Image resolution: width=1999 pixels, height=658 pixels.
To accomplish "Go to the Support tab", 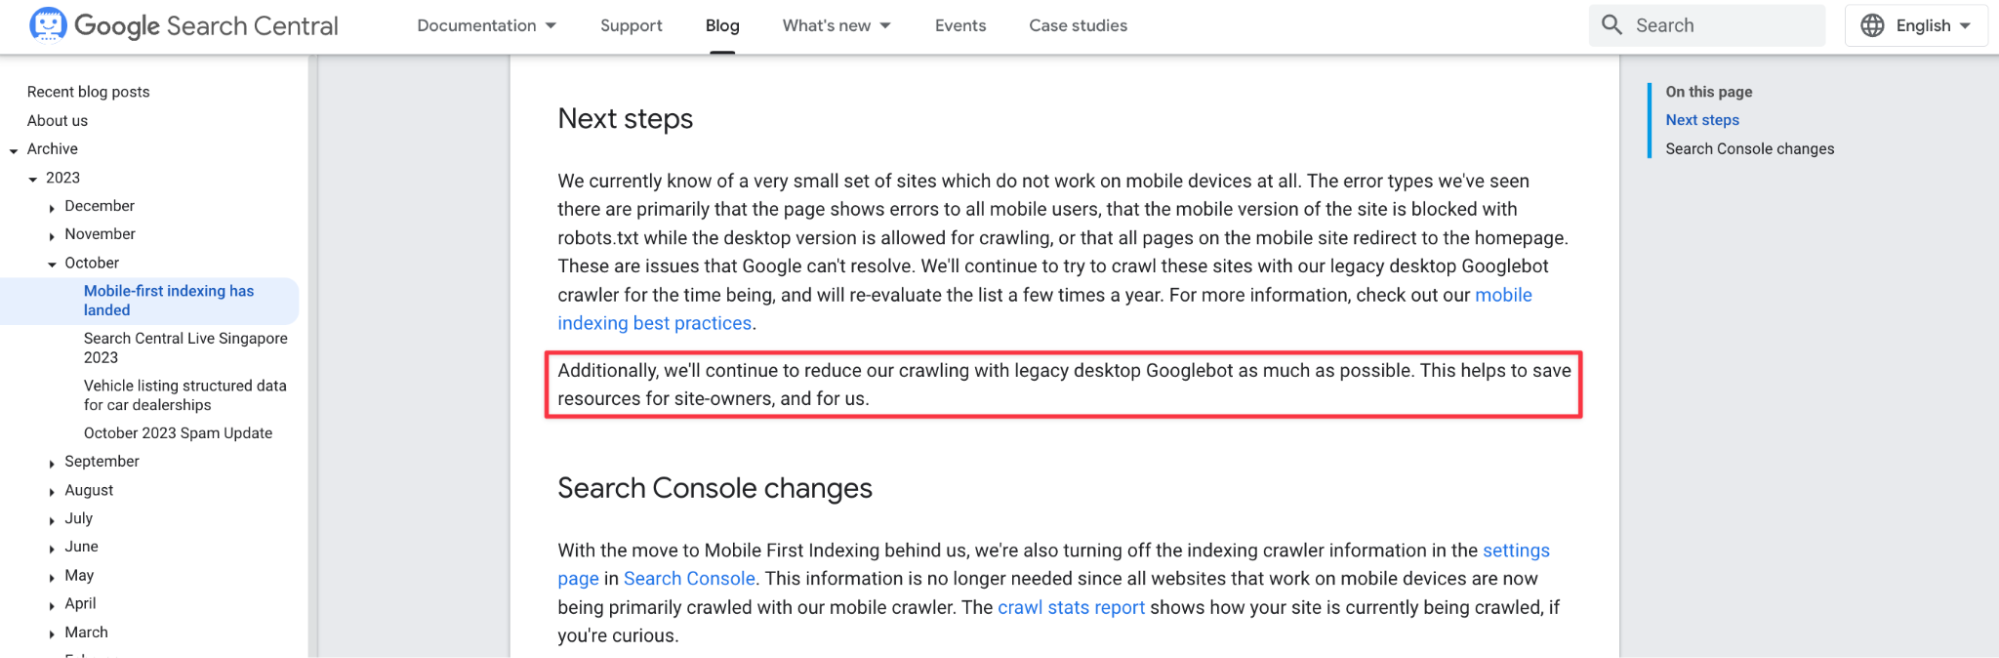I will (631, 25).
